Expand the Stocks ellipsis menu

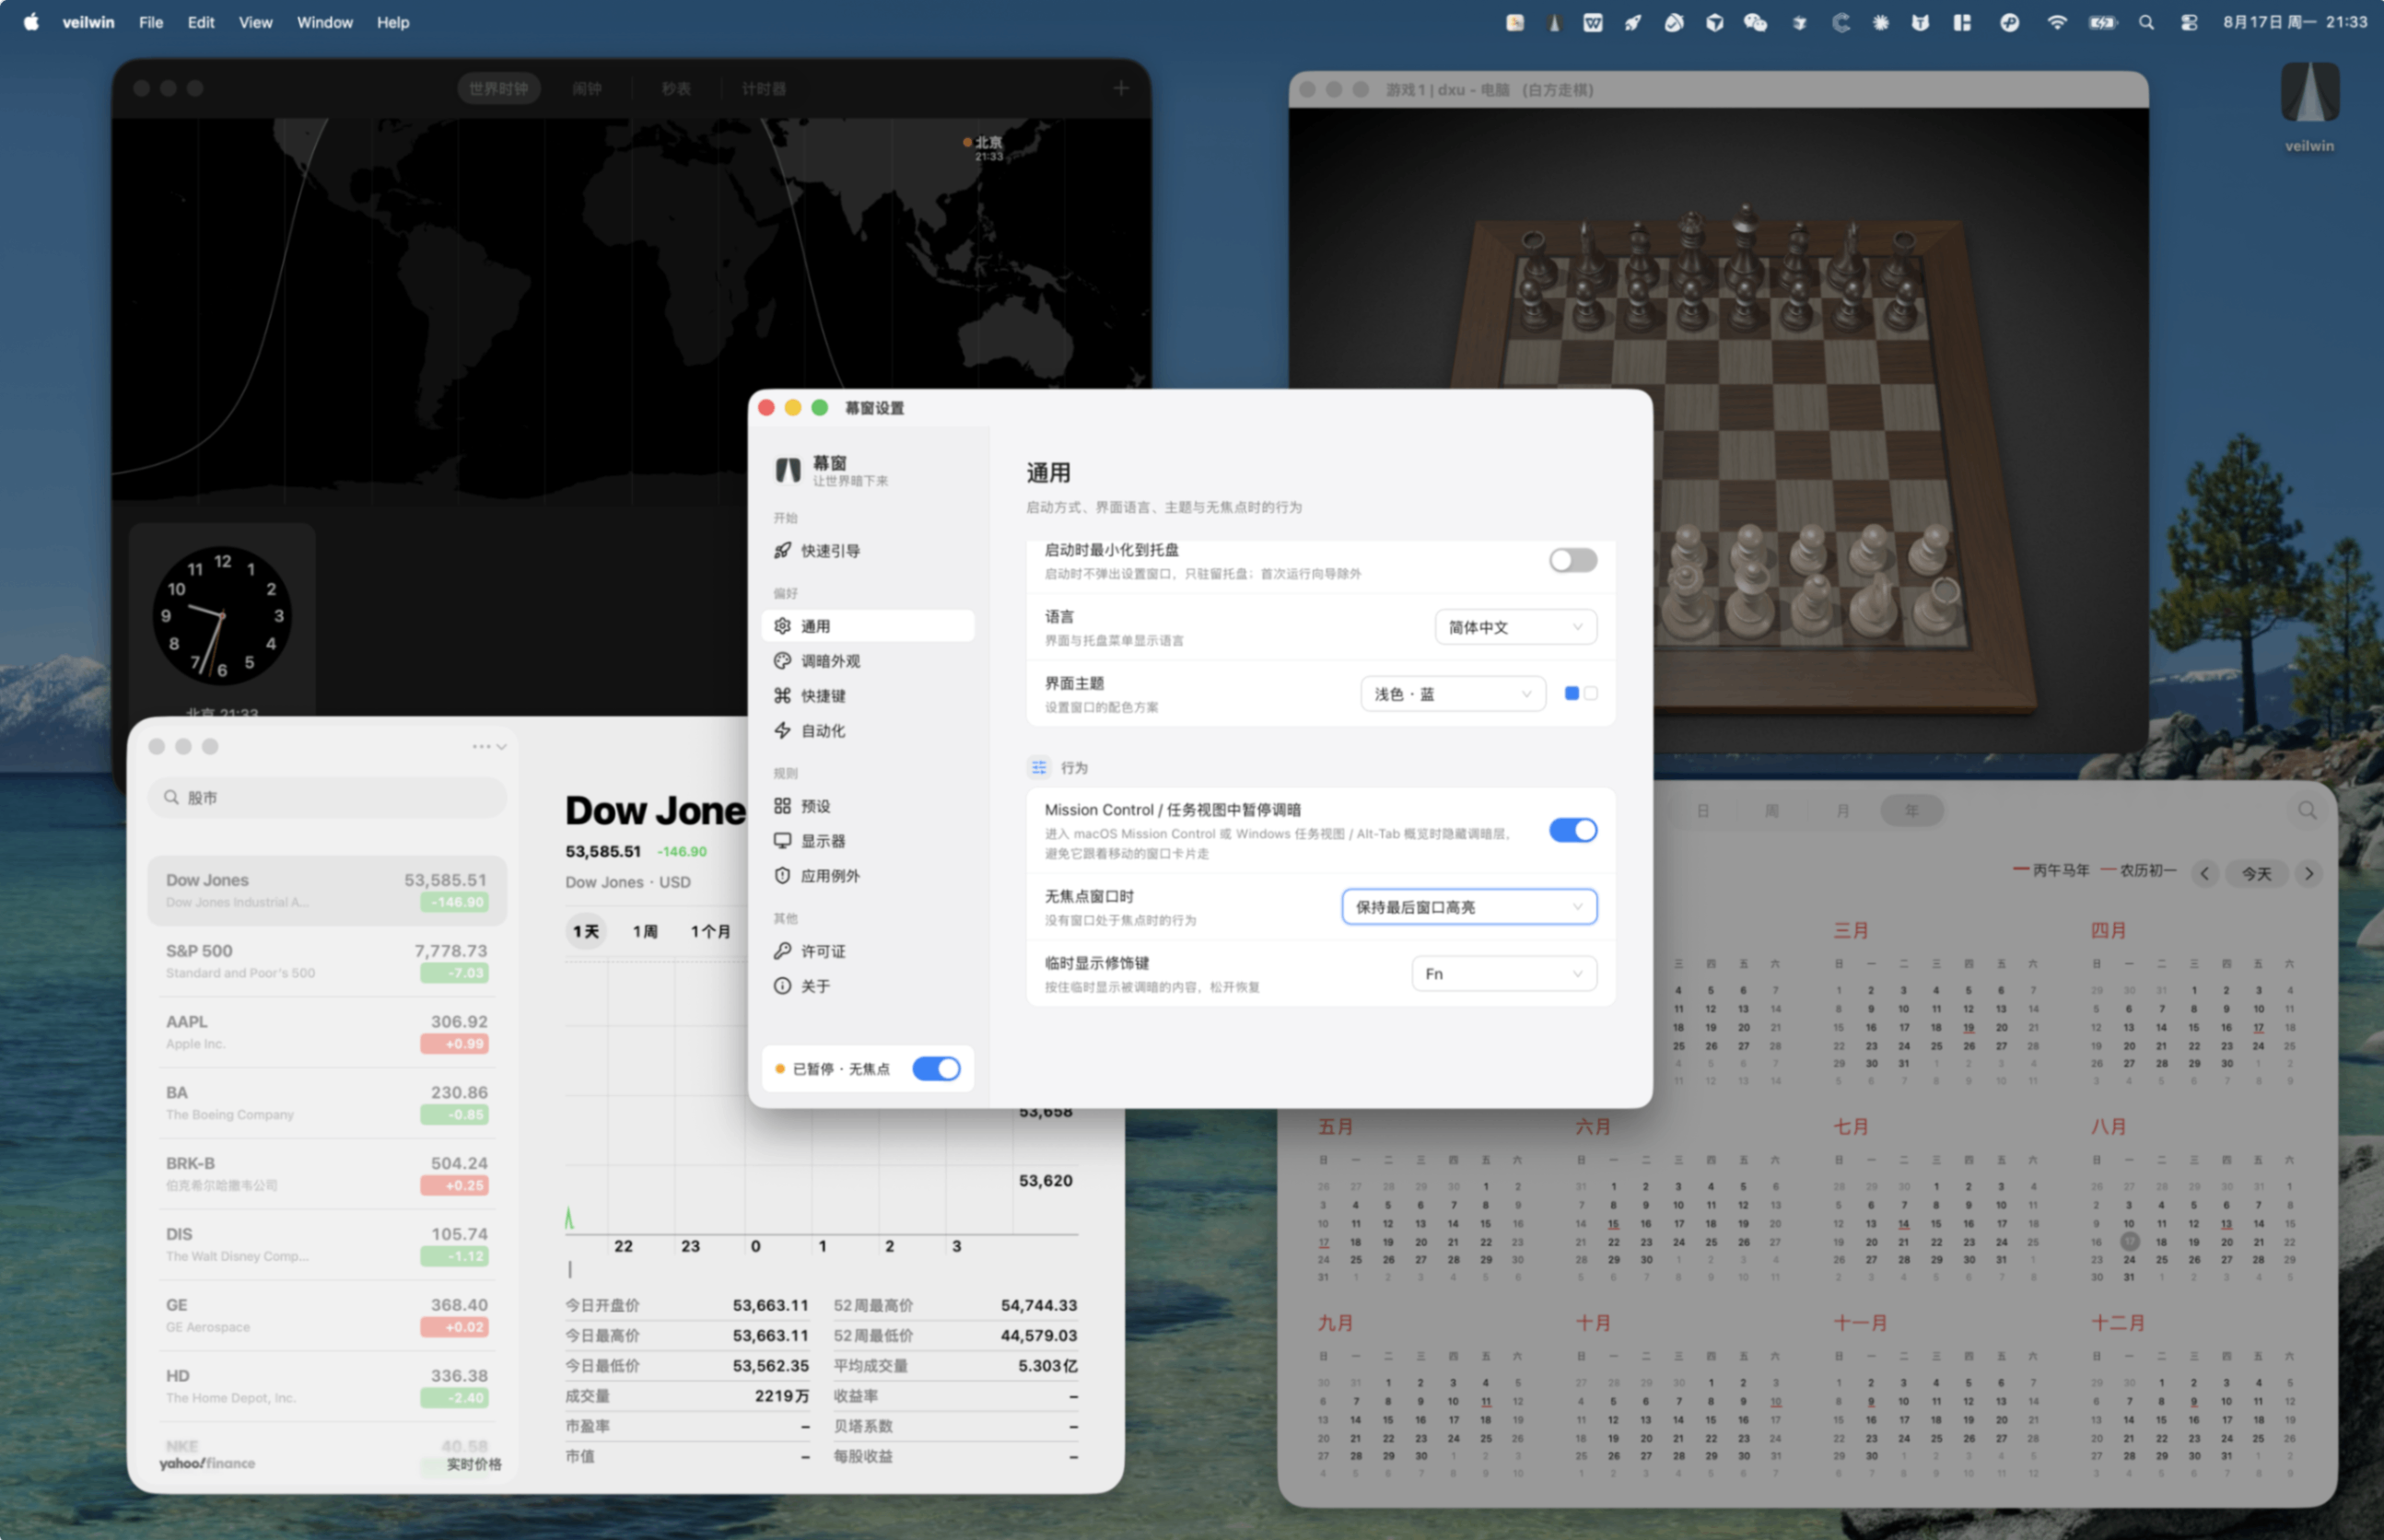(488, 747)
